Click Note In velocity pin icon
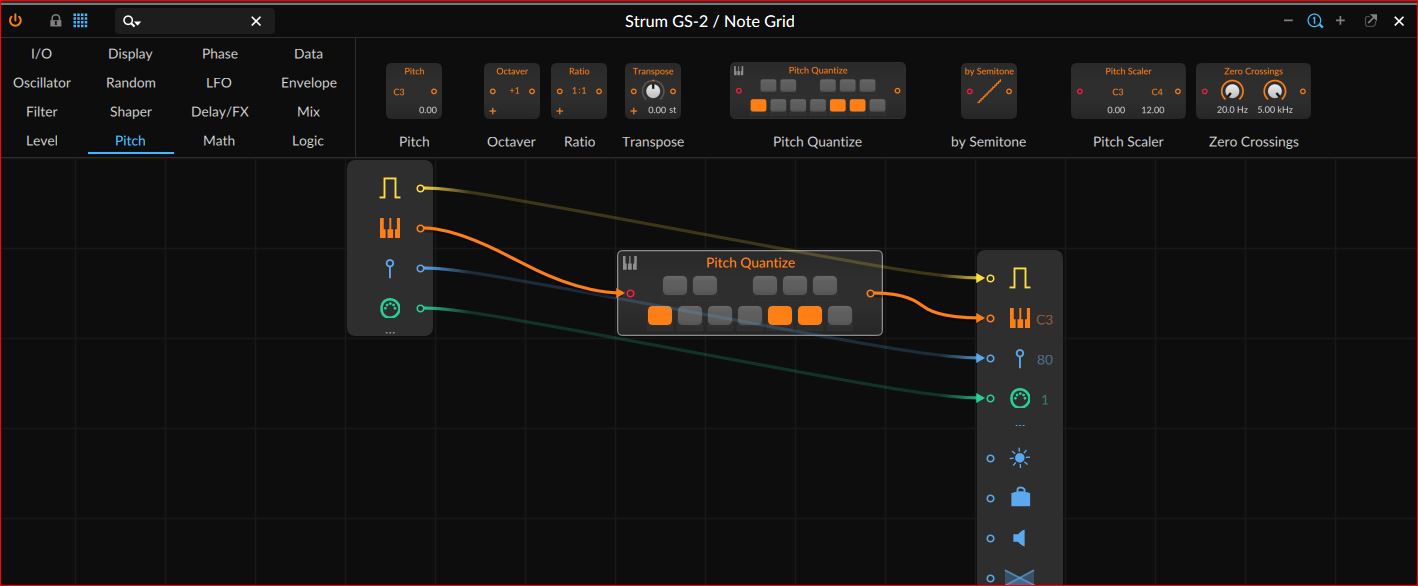The height and width of the screenshot is (586, 1418). click(390, 268)
